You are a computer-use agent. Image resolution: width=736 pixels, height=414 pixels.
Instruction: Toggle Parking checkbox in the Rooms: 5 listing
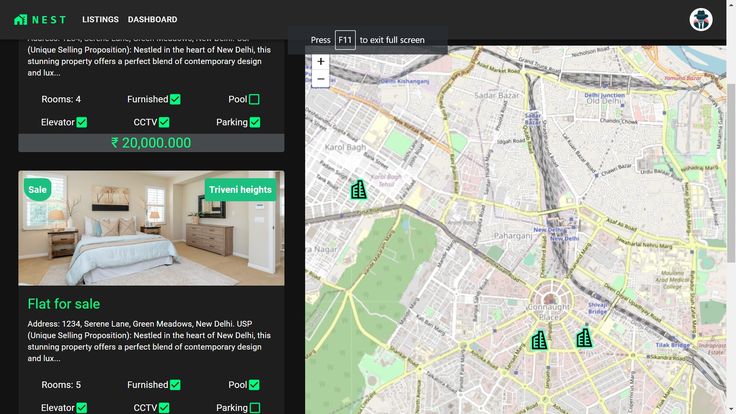pos(254,408)
